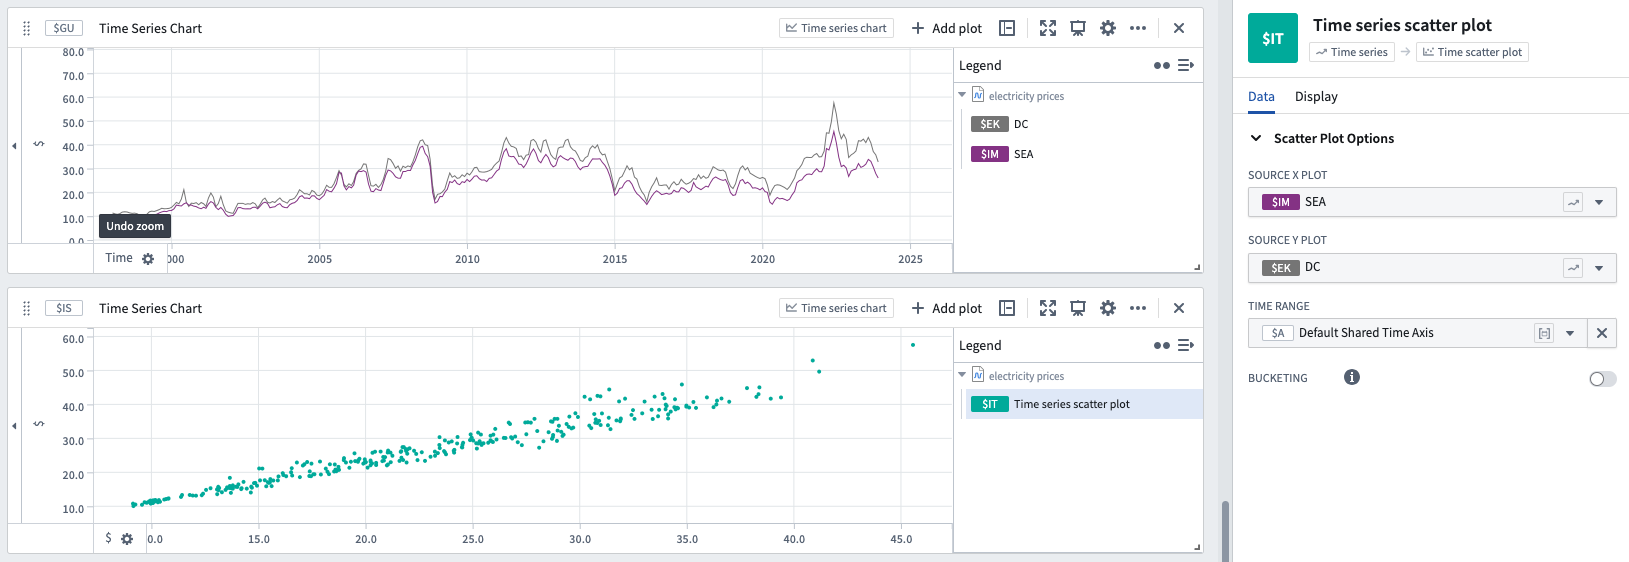The image size is (1629, 562).
Task: Click presentation mode icon on bottom chart
Action: pos(1078,308)
